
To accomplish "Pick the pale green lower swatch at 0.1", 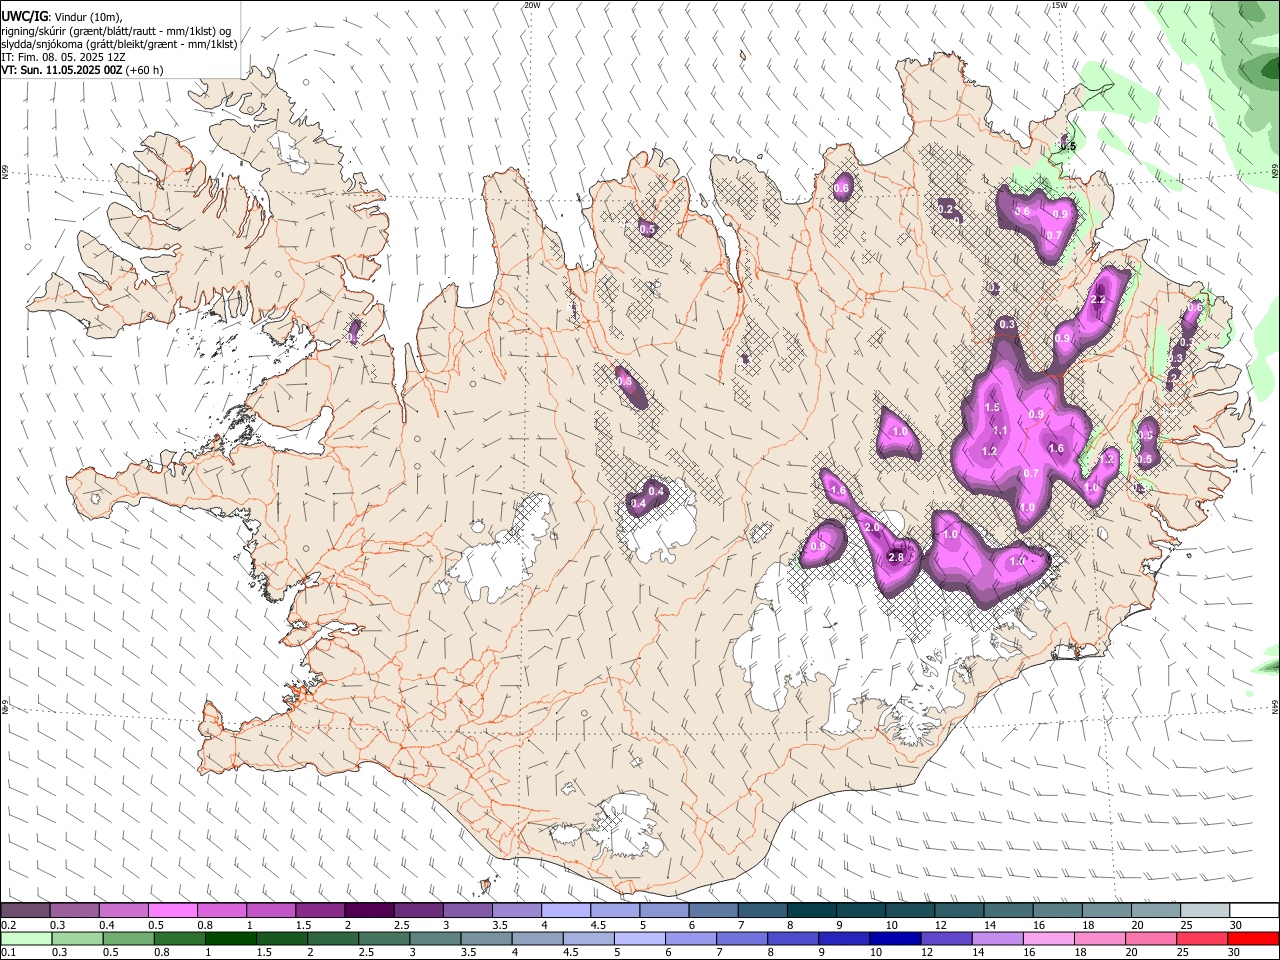I will (x=26, y=939).
